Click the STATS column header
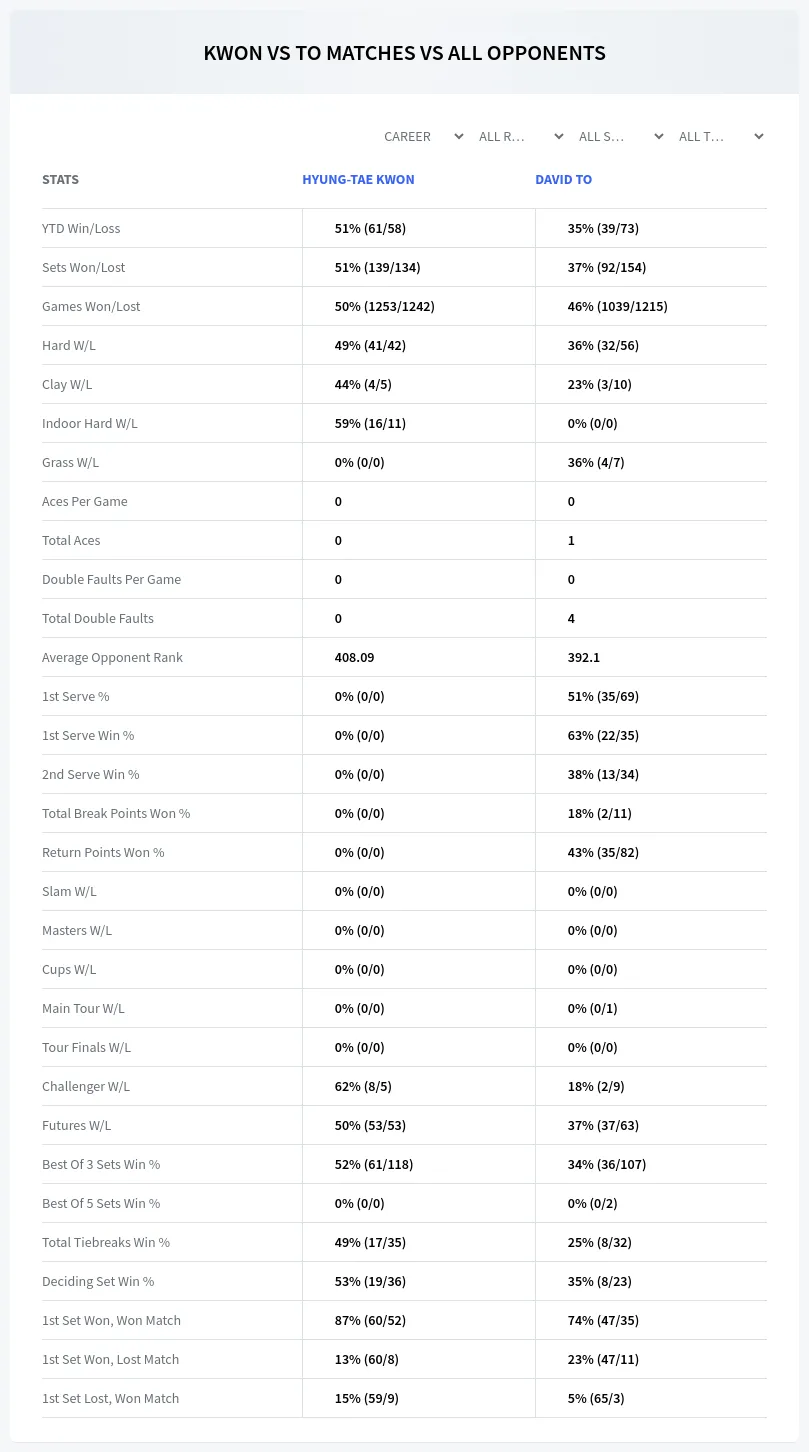Viewport: 809px width, 1452px height. point(60,180)
